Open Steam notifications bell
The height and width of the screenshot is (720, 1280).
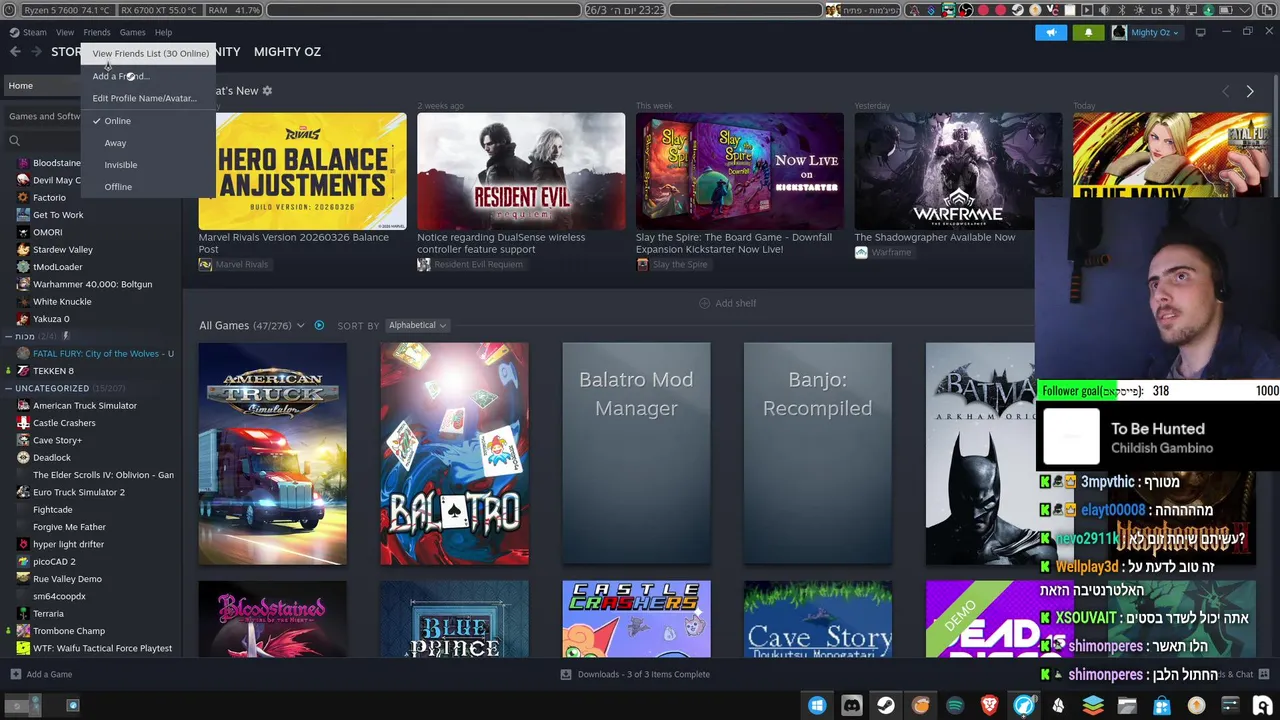(1088, 32)
